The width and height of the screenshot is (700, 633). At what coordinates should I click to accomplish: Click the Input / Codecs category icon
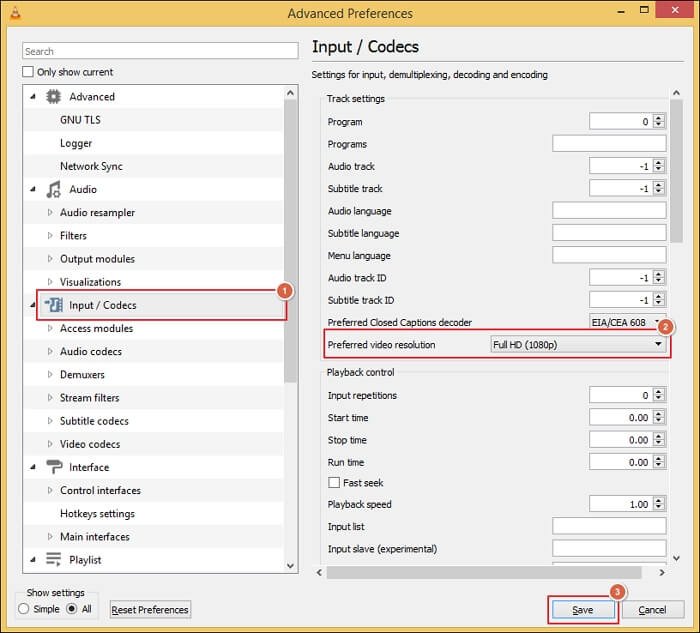point(54,305)
